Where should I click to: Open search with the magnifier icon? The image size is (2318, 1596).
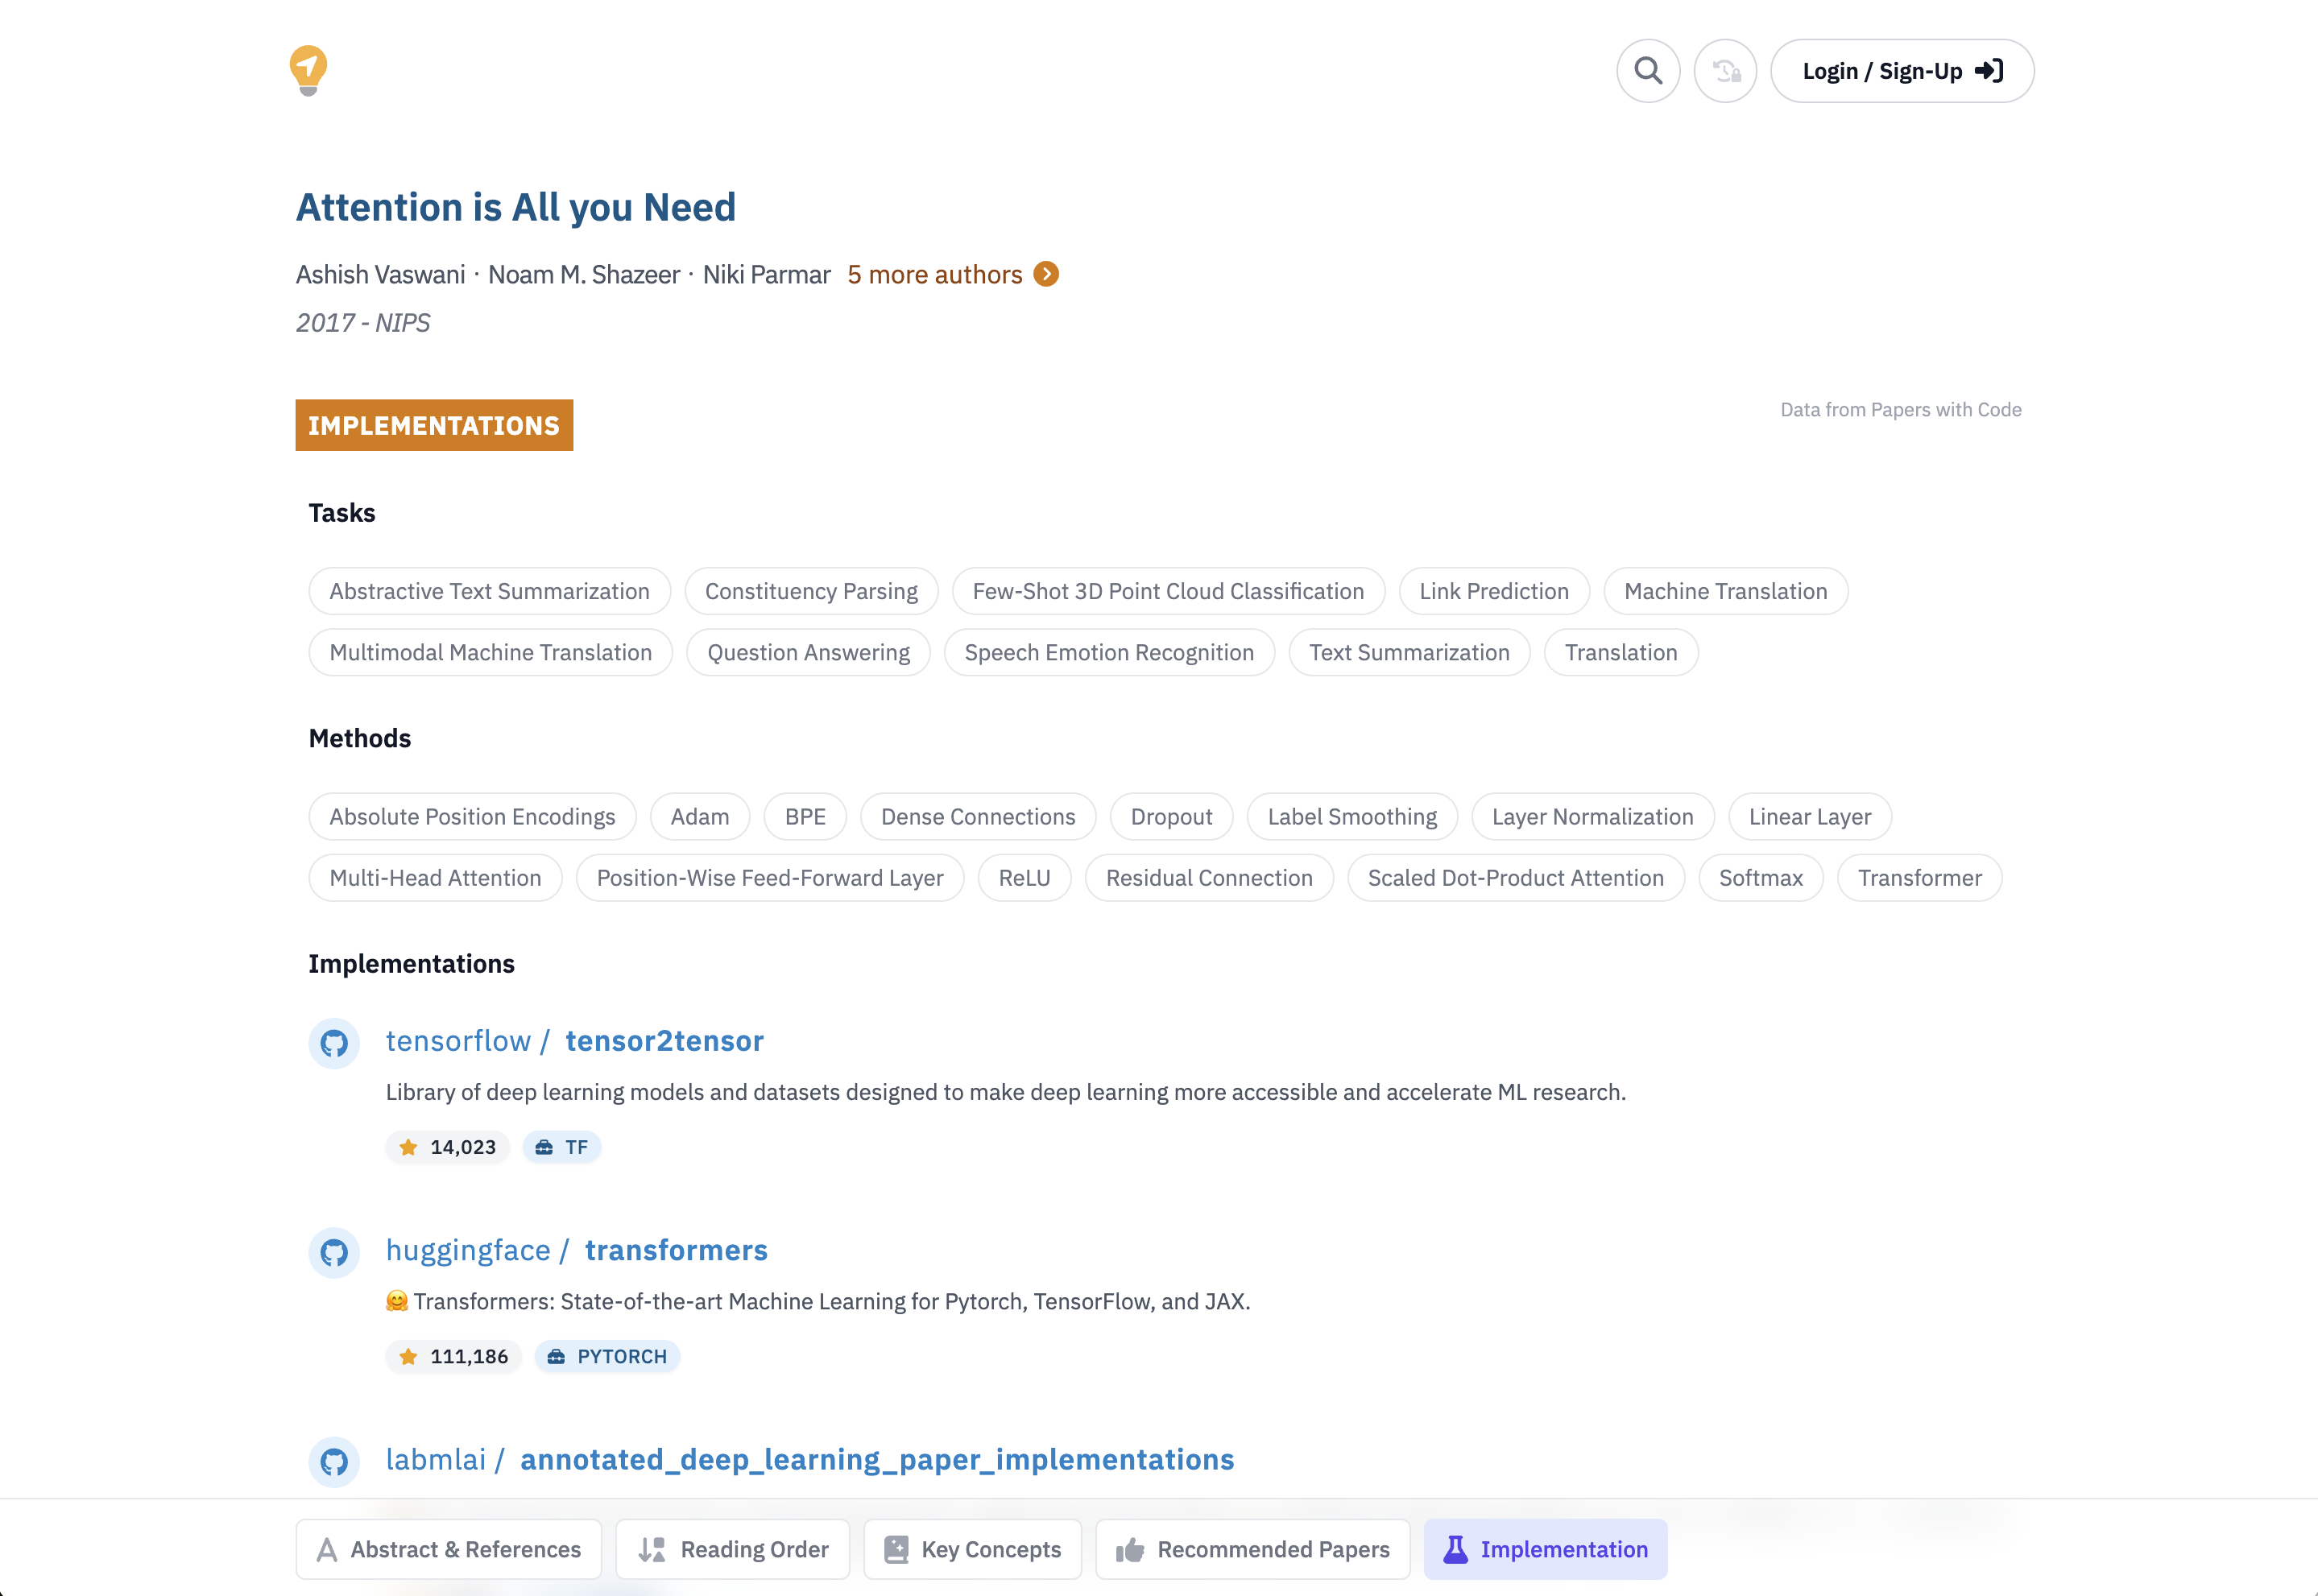1648,71
